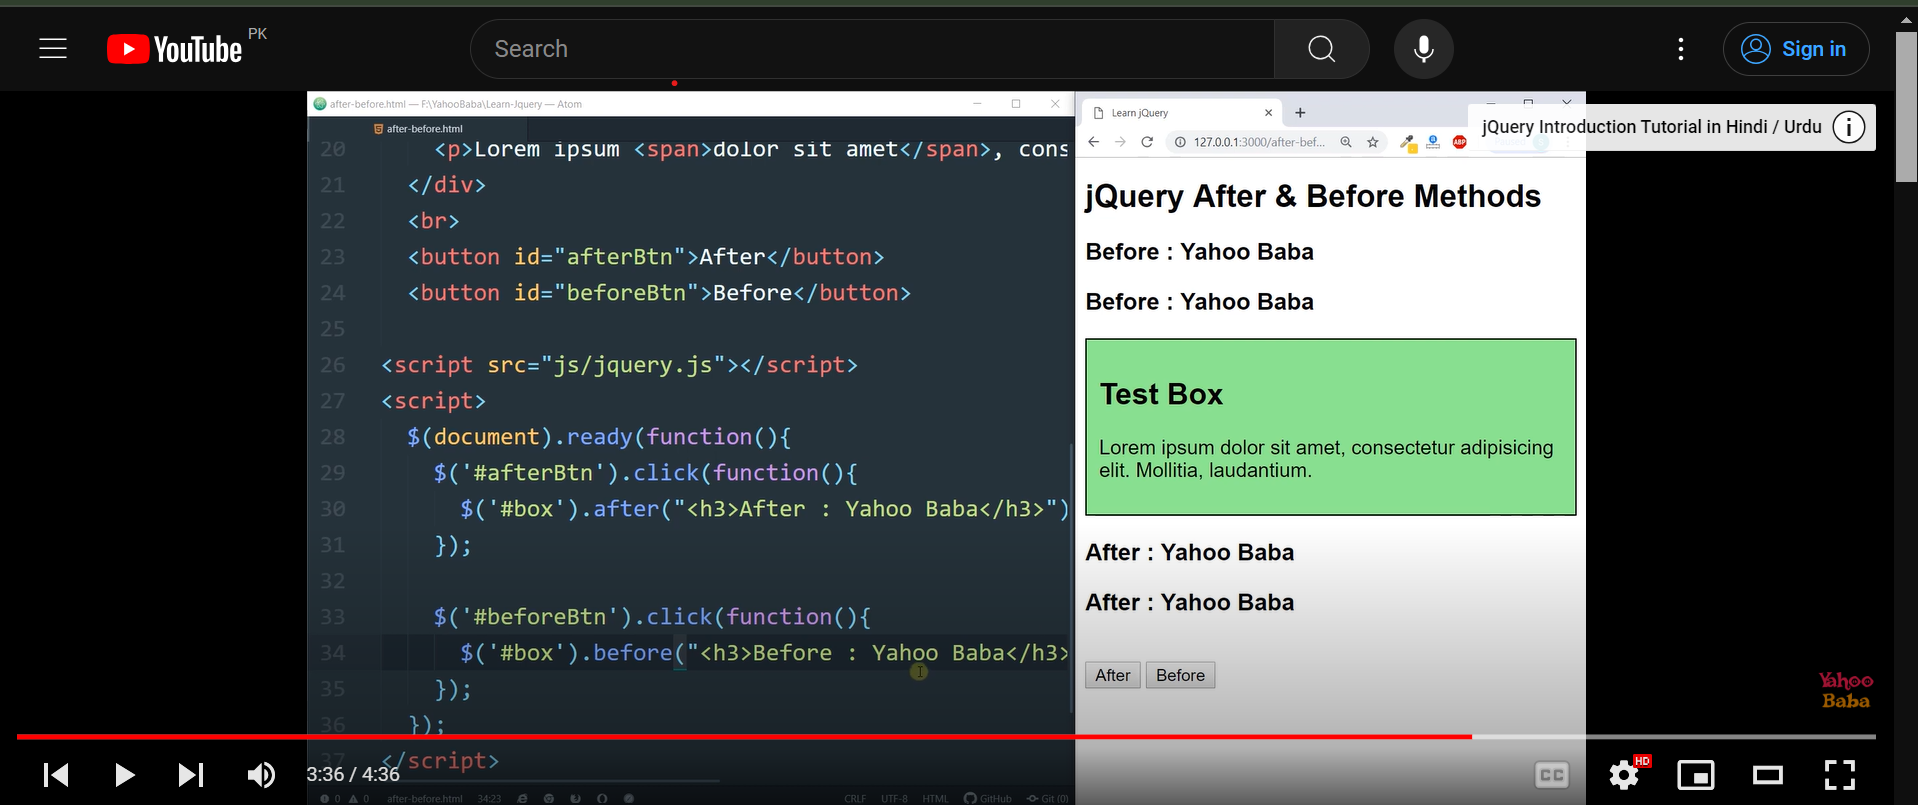Click the Yahoo Baba channel watermark
The width and height of the screenshot is (1918, 805).
[1845, 690]
